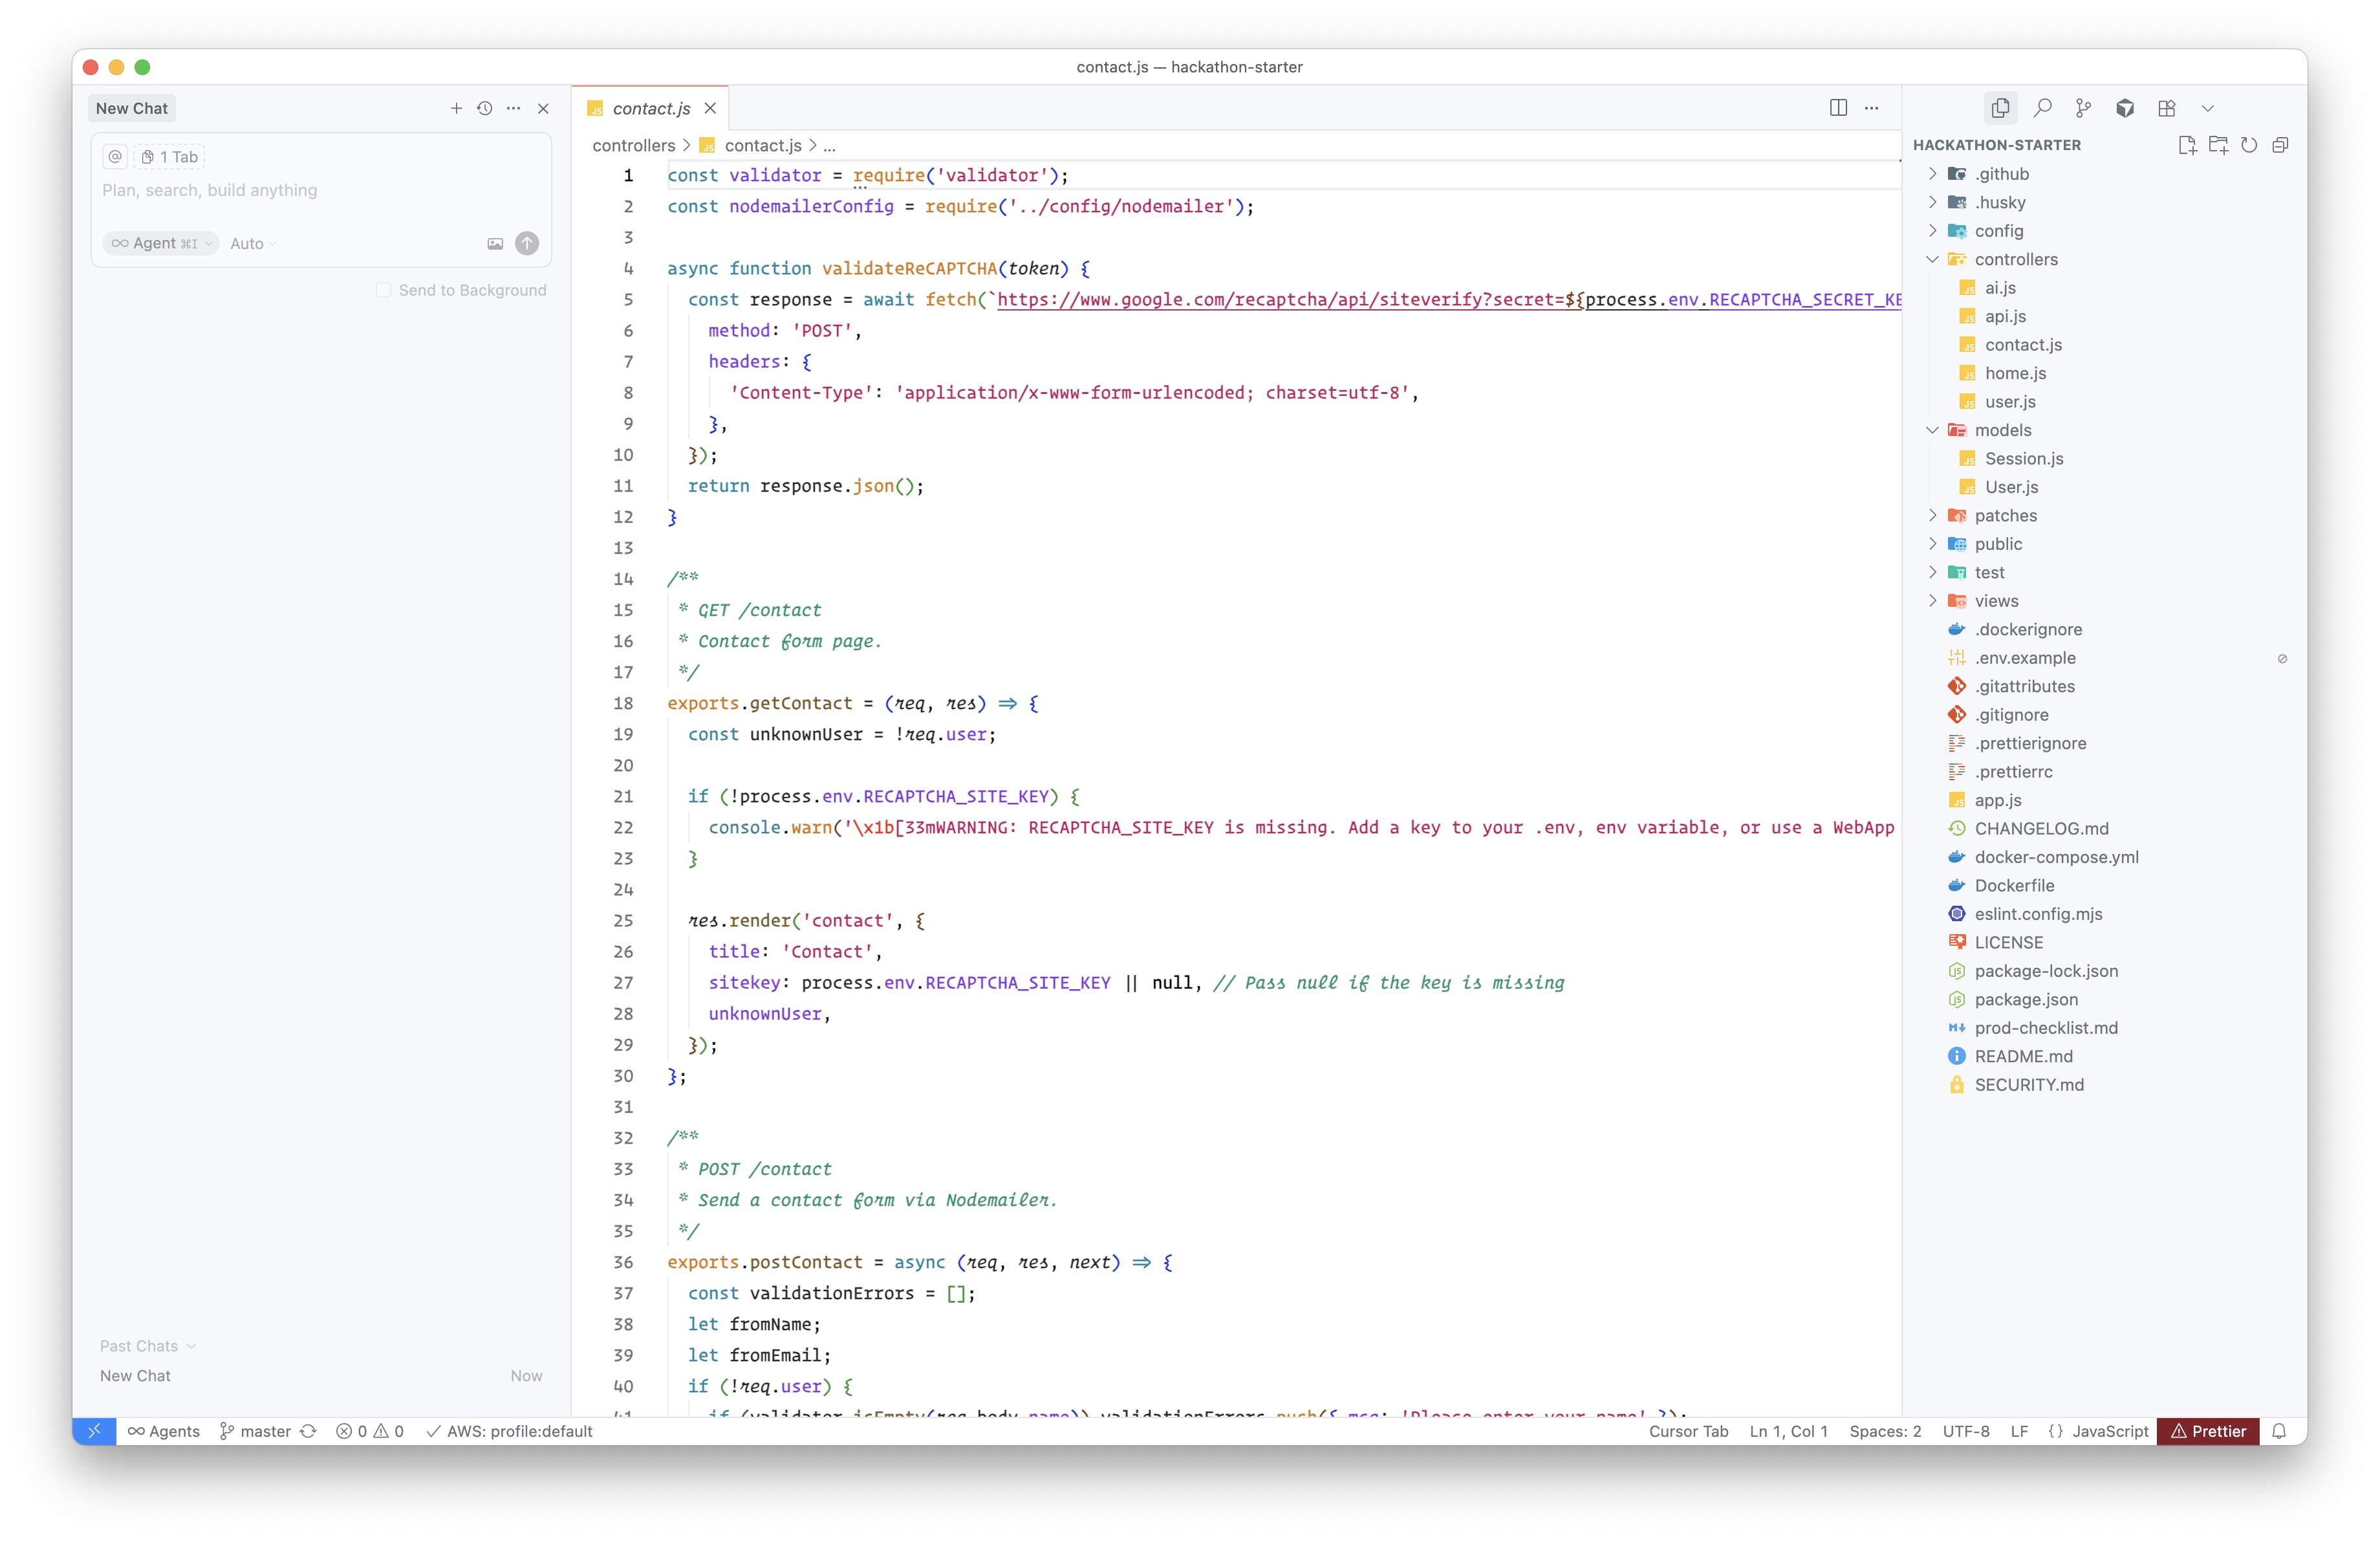The width and height of the screenshot is (2380, 1541).
Task: Click the Prettier status bar button
Action: (x=2208, y=1431)
